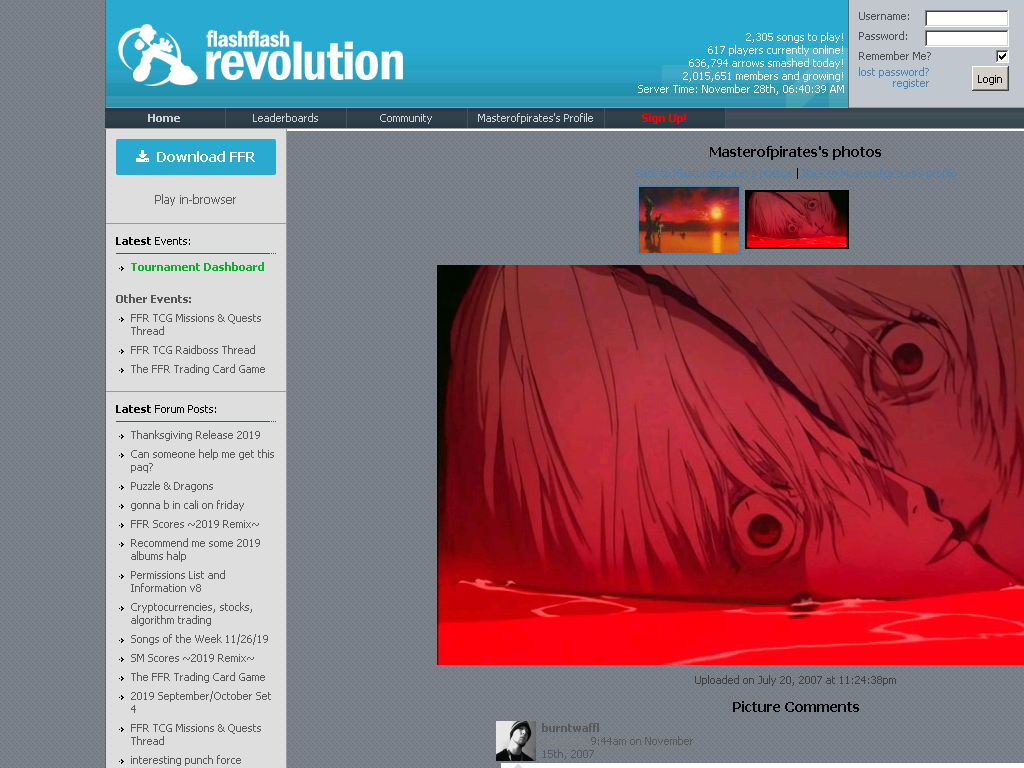Screen dimensions: 1024x768
Task: Click the 'Masterofpirates's photos' heading
Action: 795,152
